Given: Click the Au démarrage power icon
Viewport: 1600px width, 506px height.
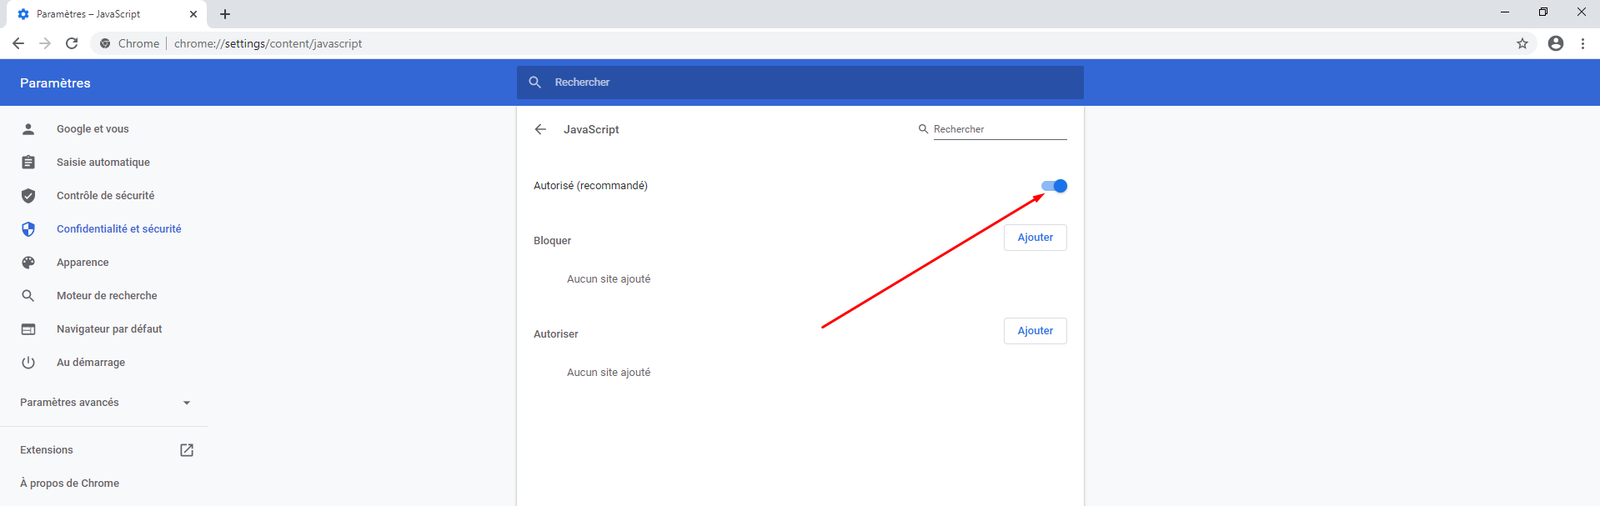Looking at the screenshot, I should click(x=28, y=363).
